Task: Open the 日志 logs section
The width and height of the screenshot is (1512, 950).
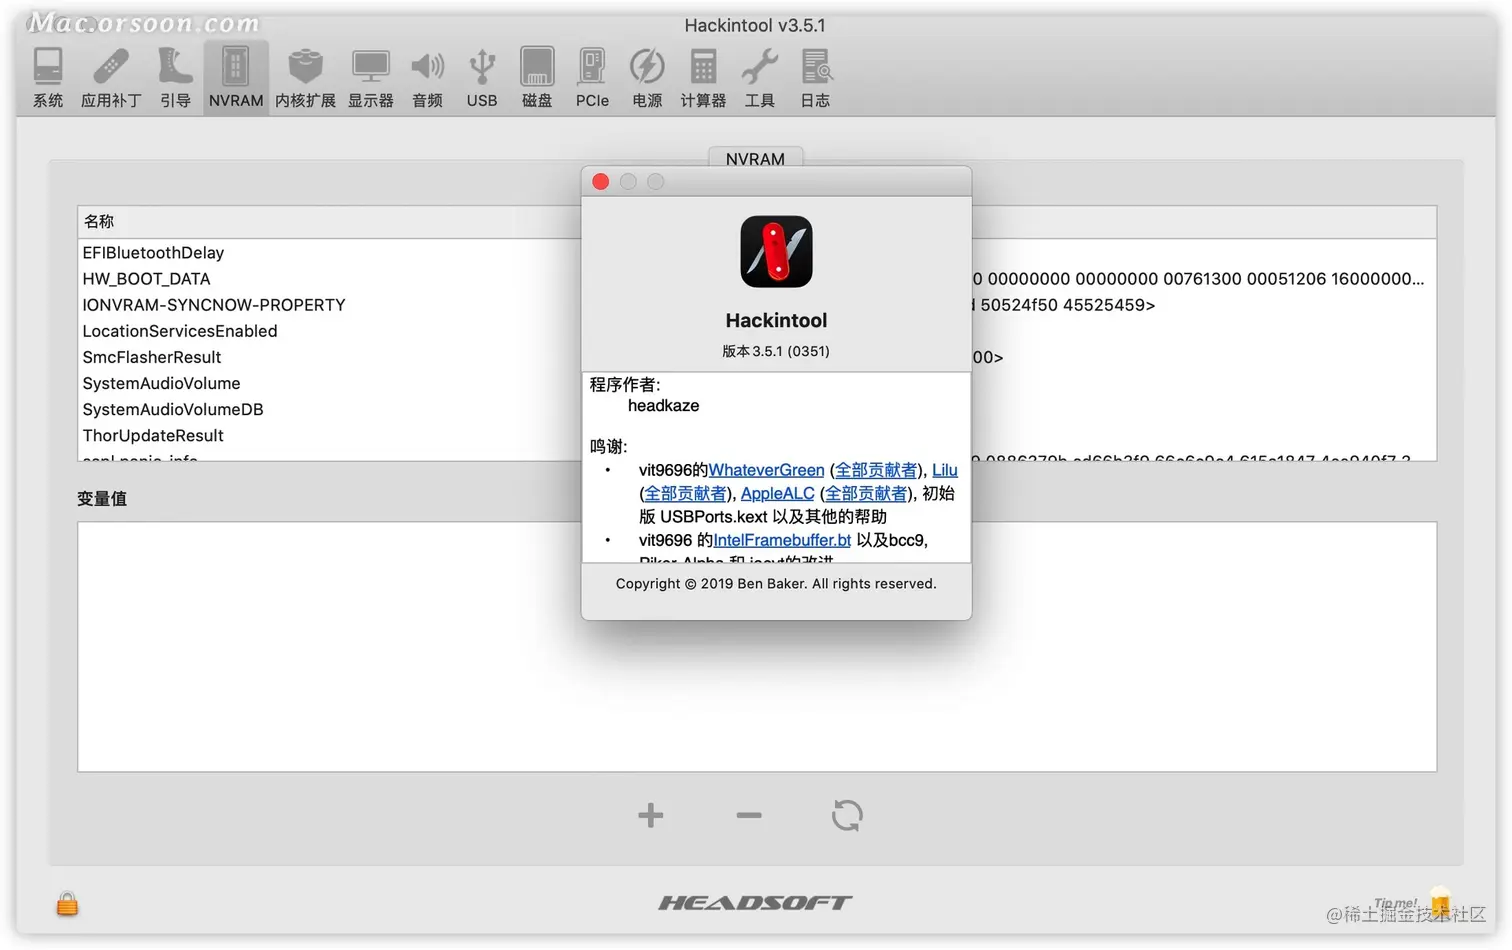Action: click(x=815, y=77)
